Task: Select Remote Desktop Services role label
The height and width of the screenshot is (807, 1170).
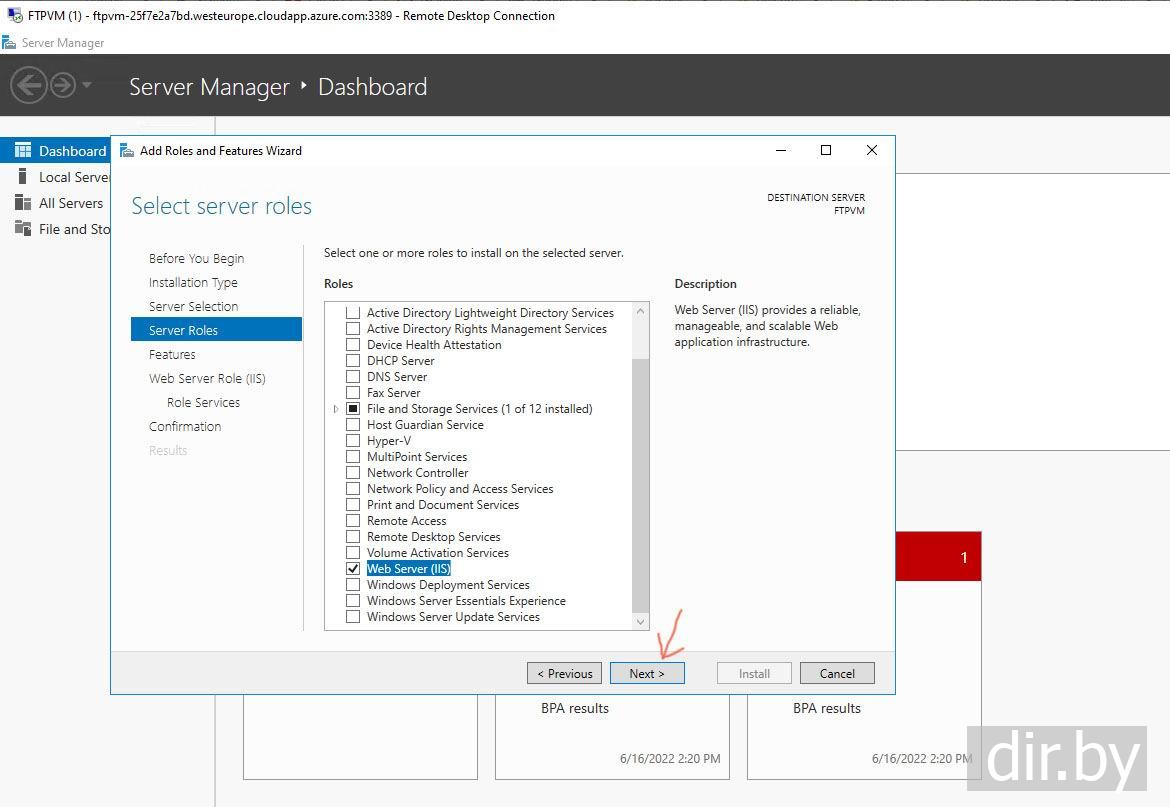Action: coord(433,537)
